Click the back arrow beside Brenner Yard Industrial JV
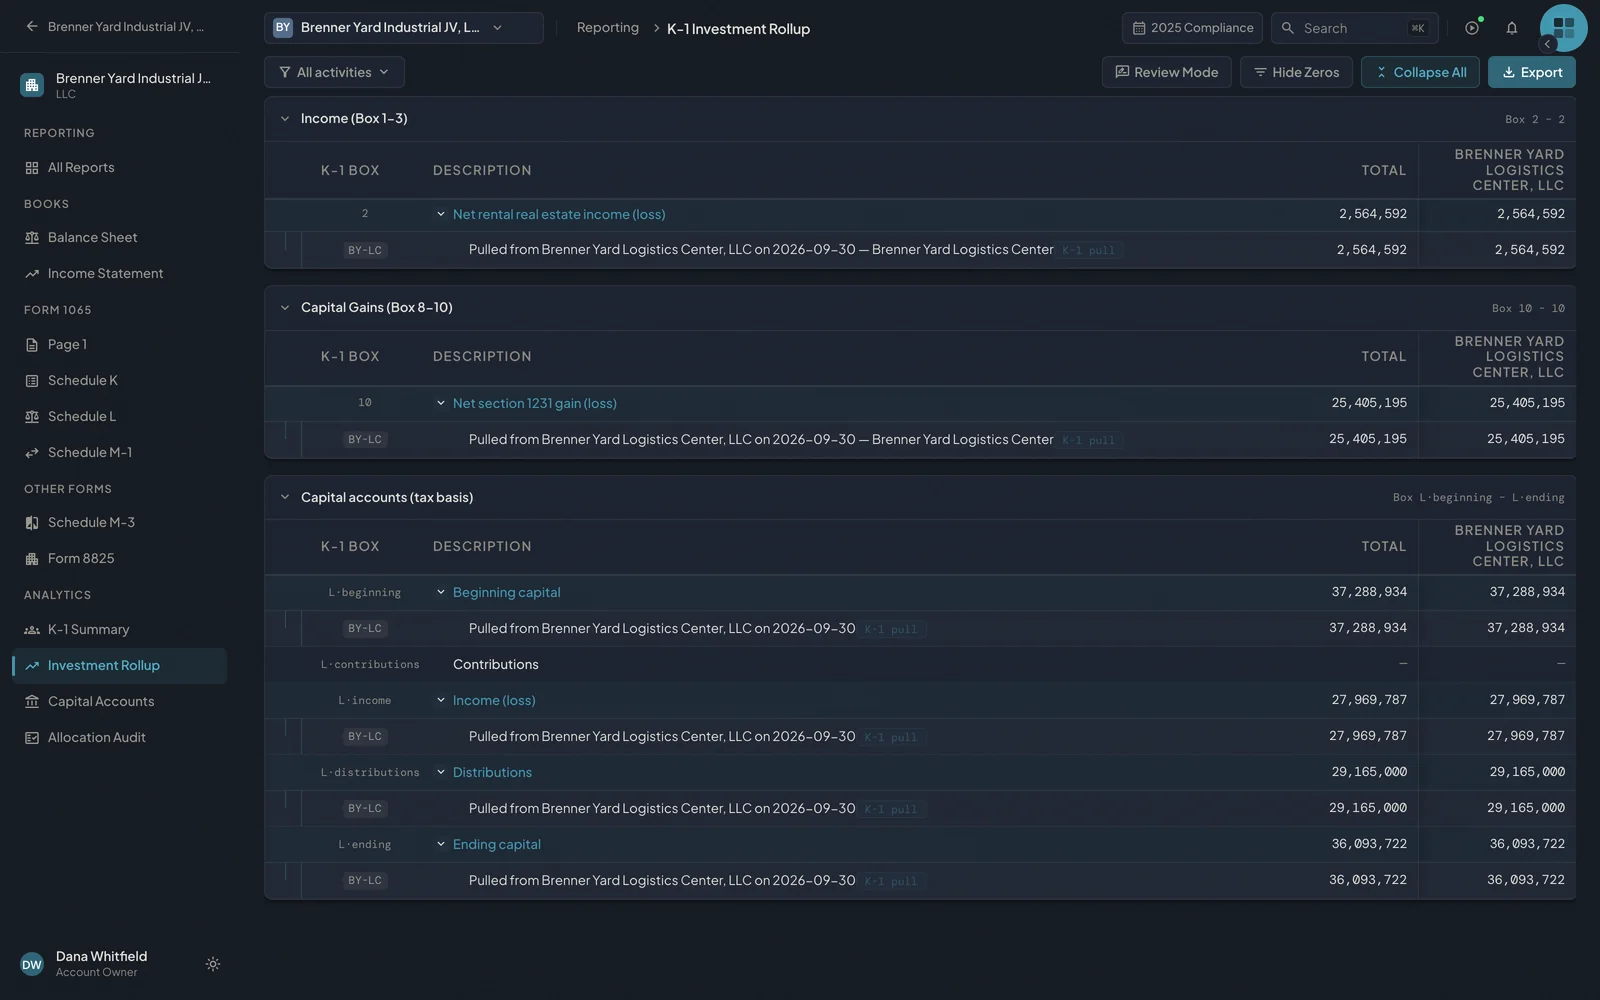 coord(32,27)
